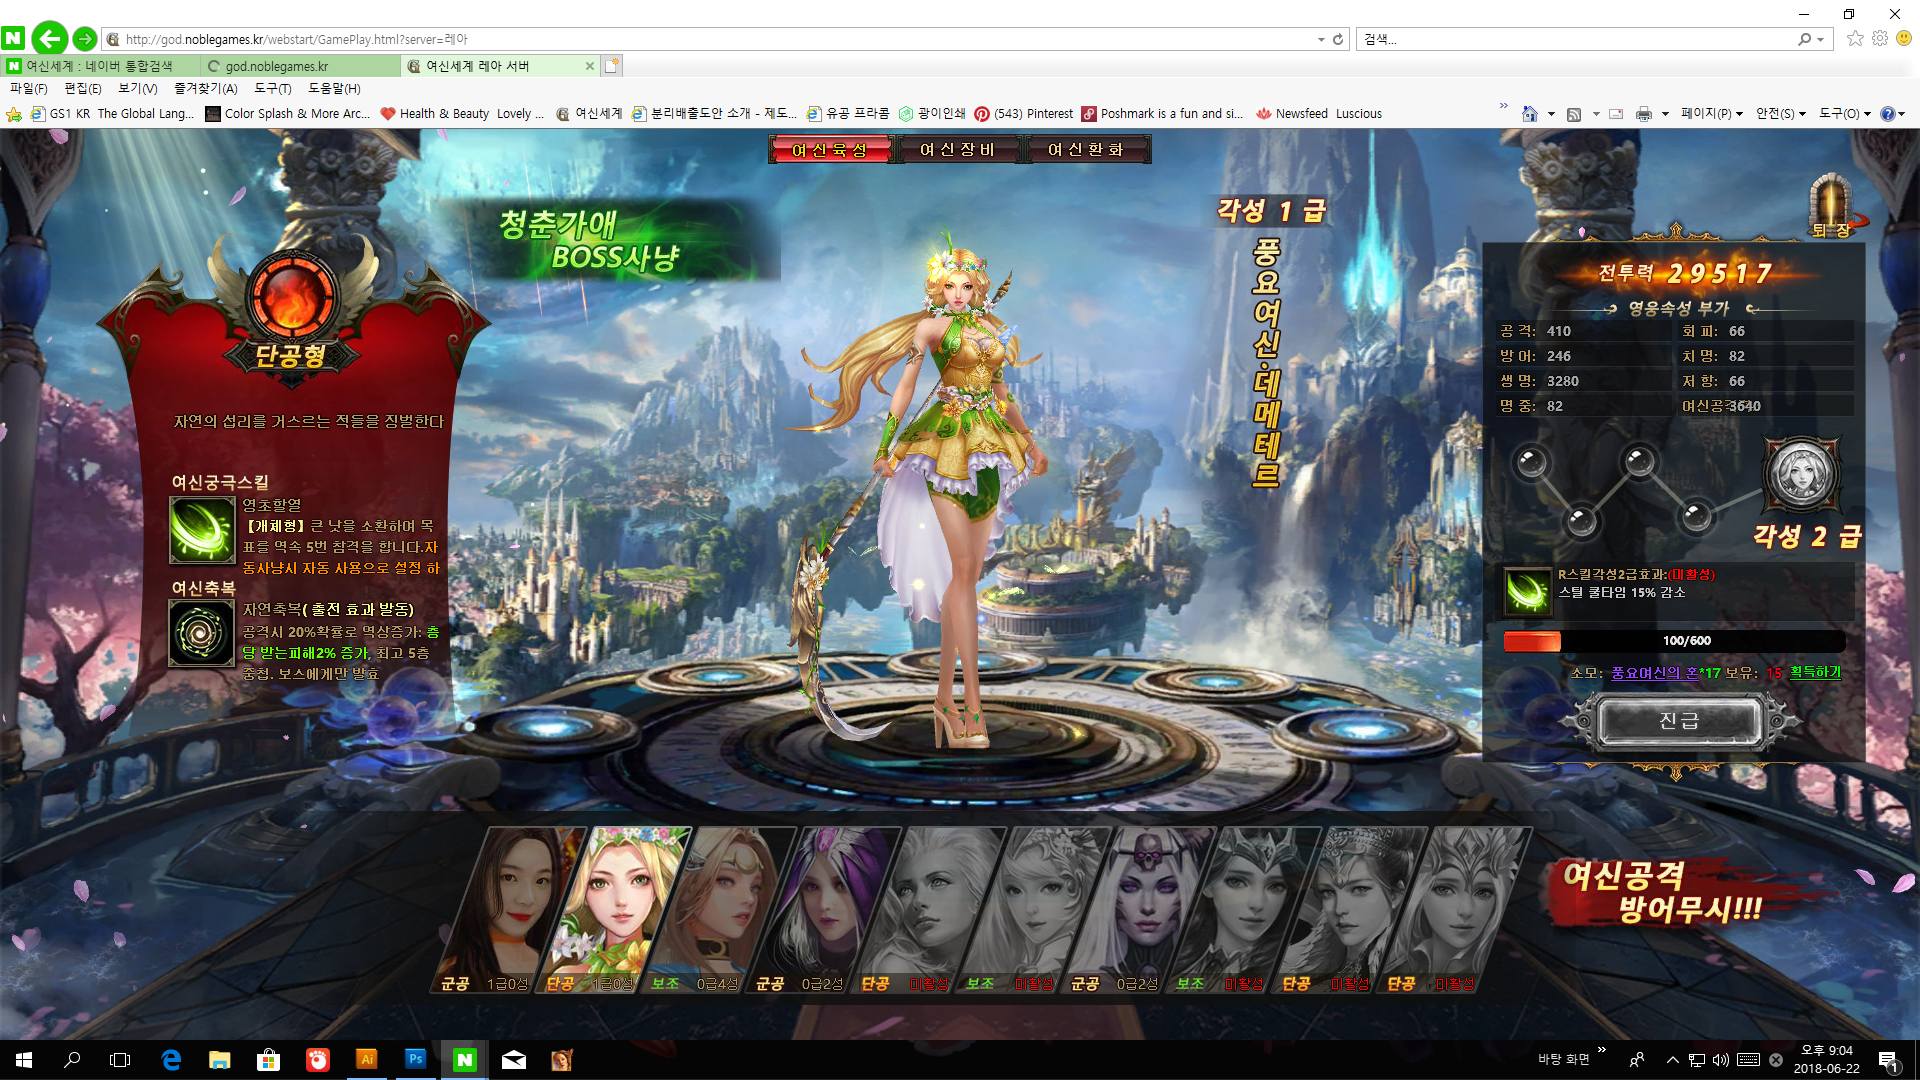Expand the address bar history dropdown
The height and width of the screenshot is (1080, 1920).
point(1321,39)
